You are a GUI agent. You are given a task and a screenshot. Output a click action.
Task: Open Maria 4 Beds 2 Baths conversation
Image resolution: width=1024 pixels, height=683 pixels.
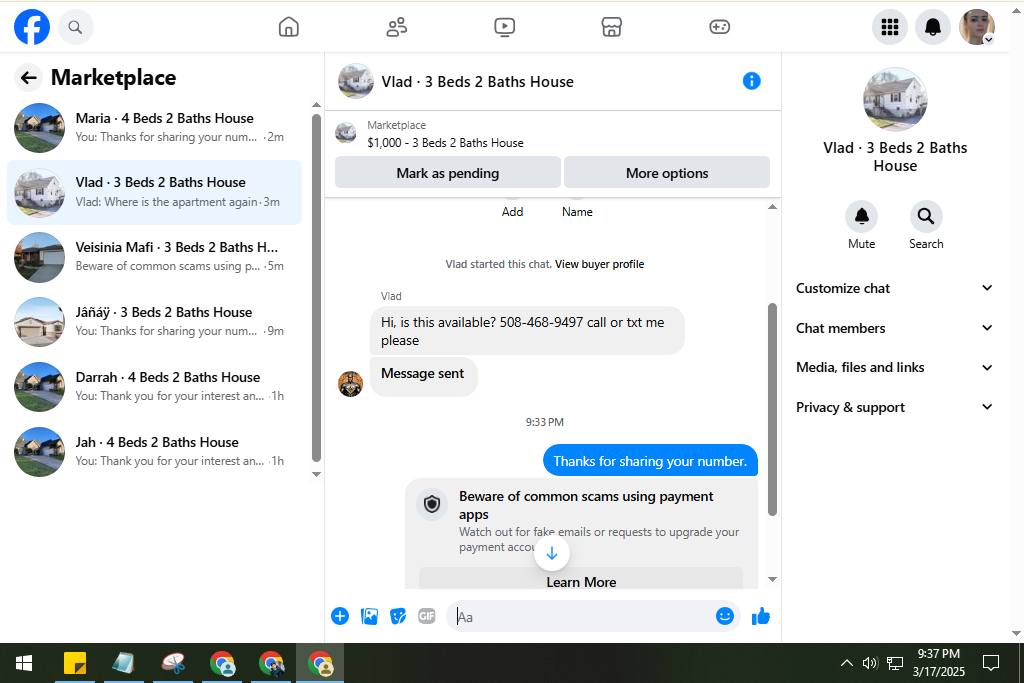tap(154, 128)
